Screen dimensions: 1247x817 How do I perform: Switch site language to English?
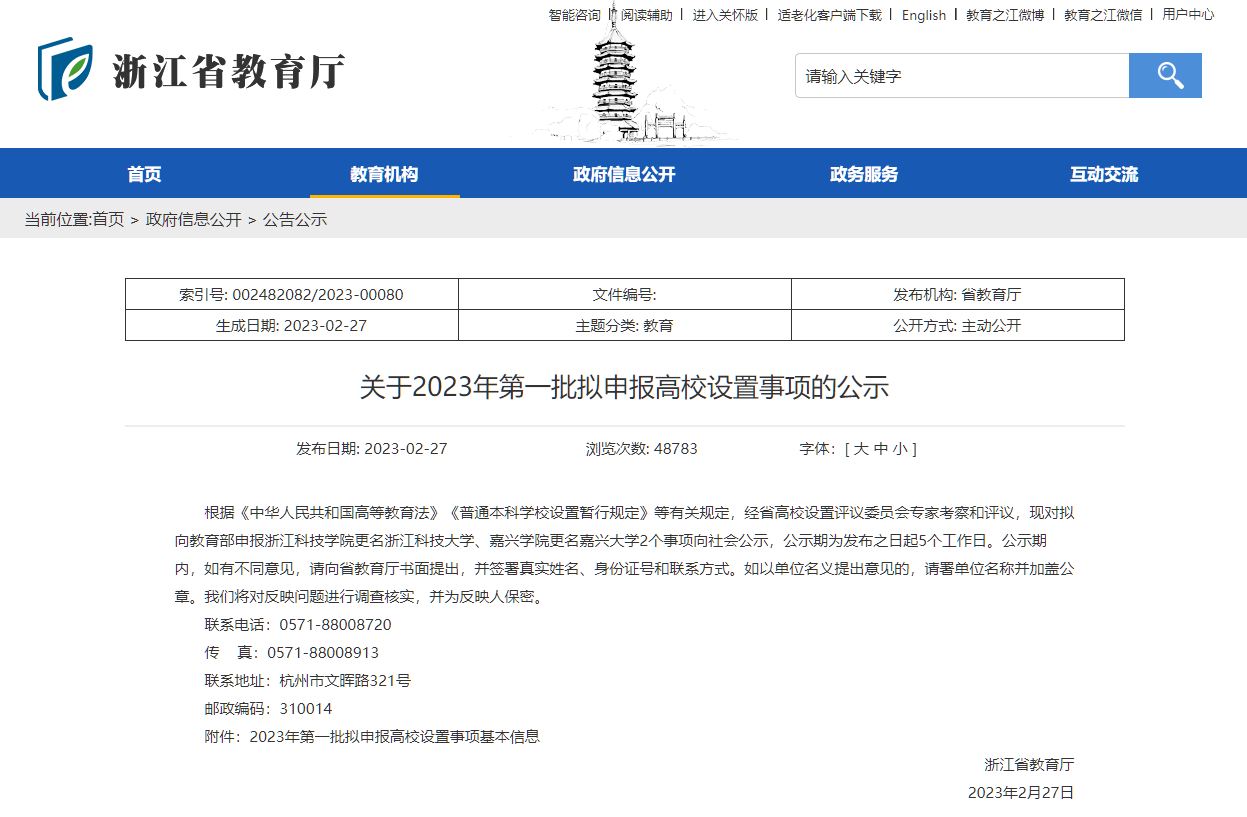[923, 15]
